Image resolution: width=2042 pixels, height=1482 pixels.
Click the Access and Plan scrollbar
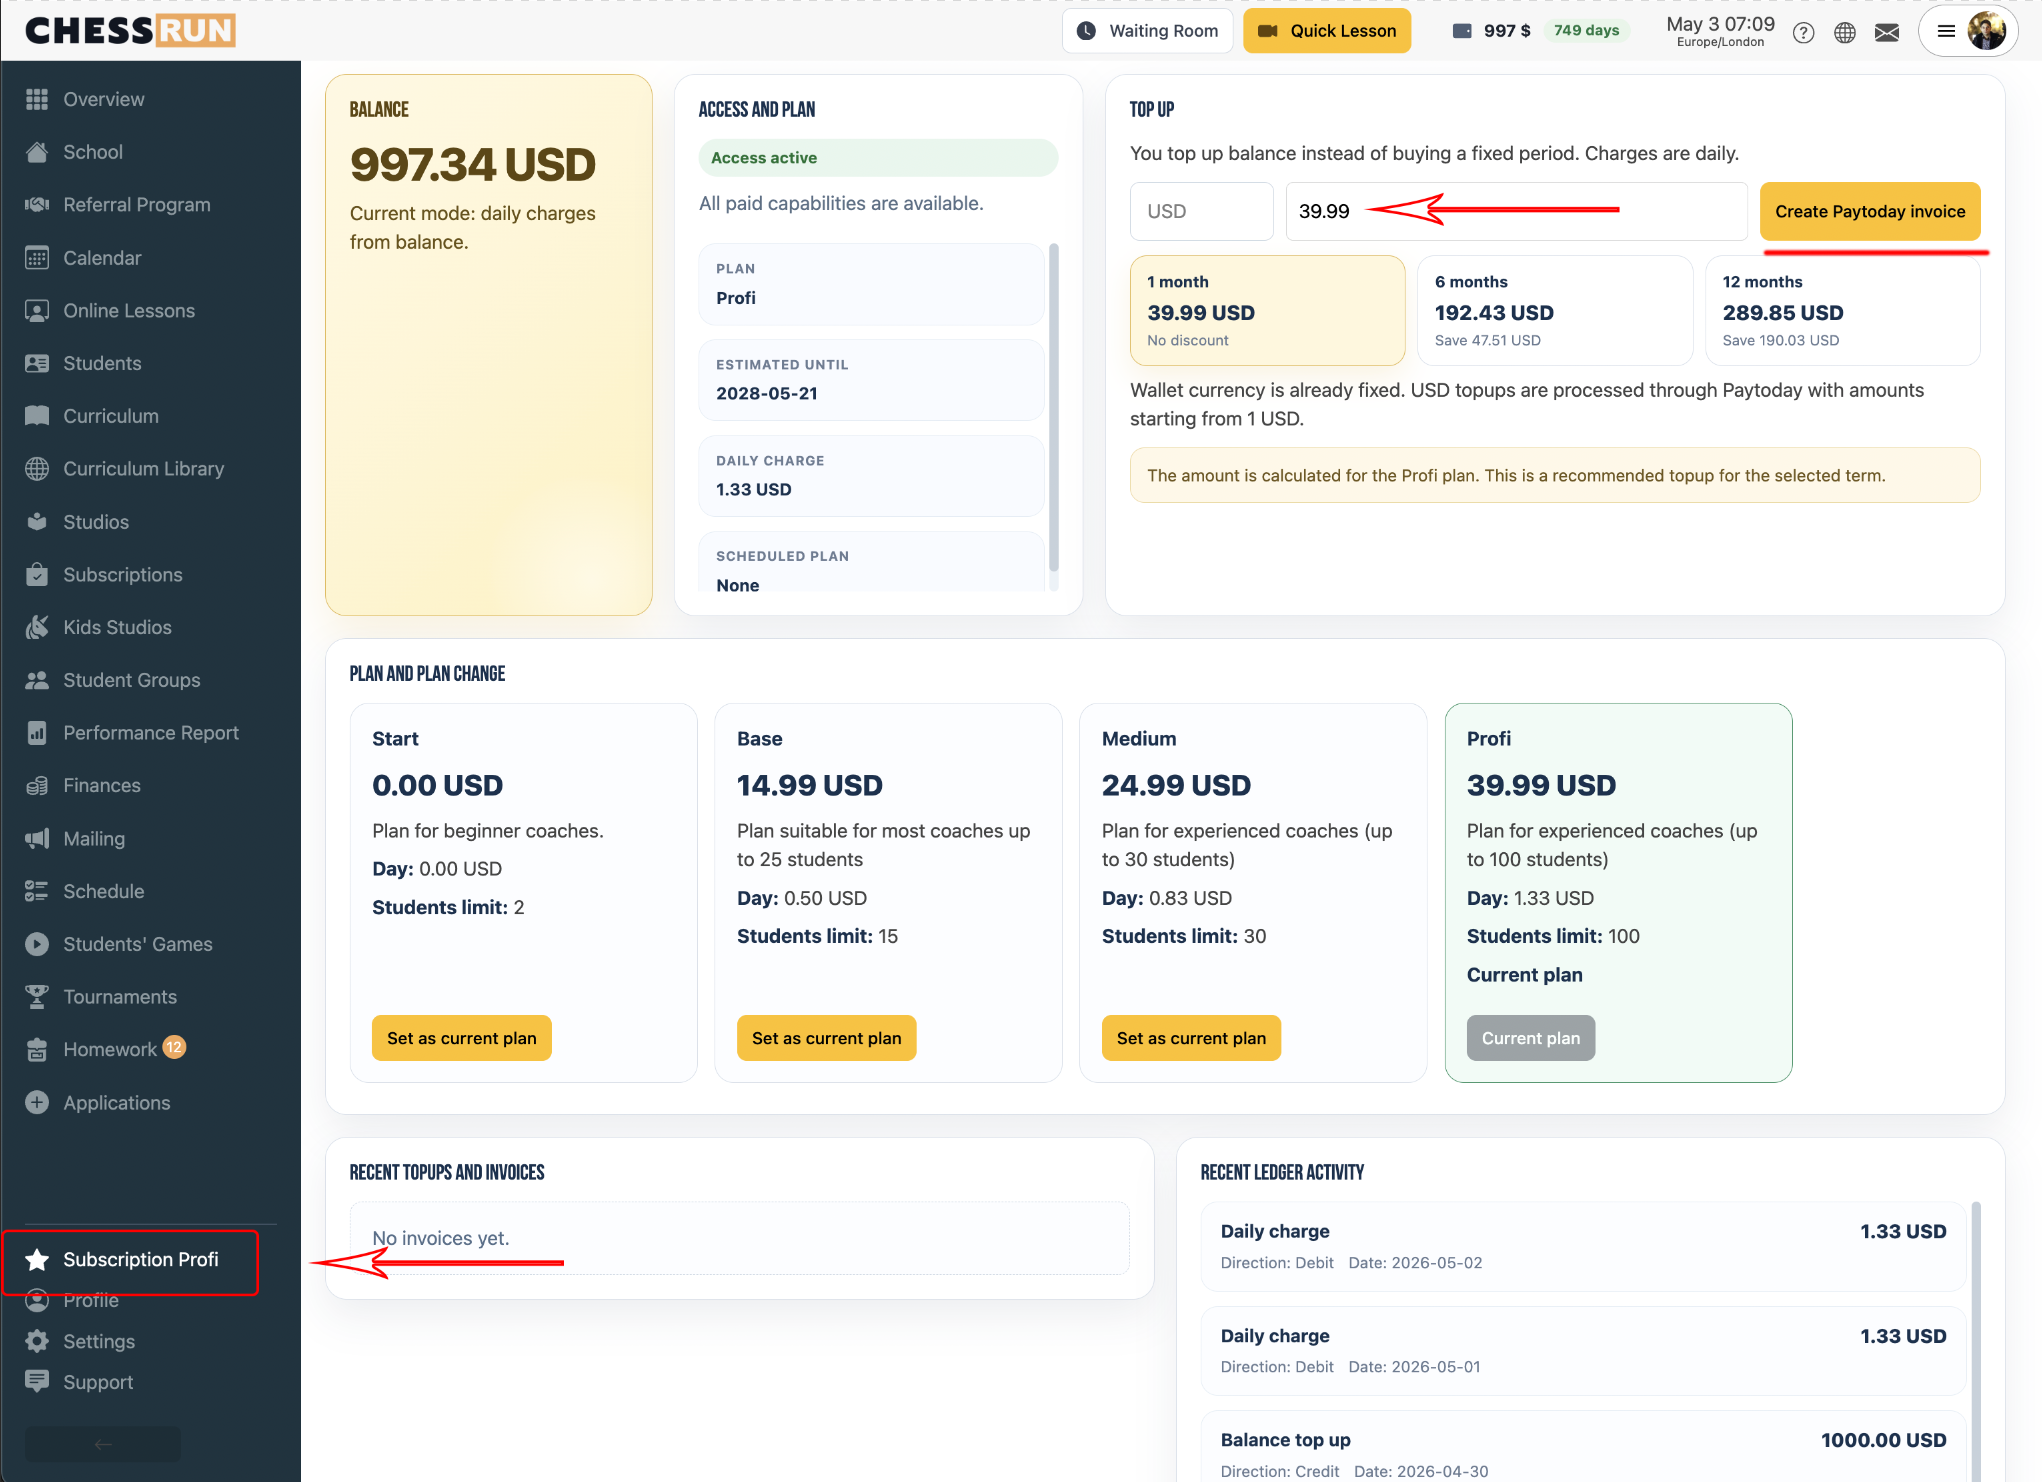pyautogui.click(x=1054, y=407)
